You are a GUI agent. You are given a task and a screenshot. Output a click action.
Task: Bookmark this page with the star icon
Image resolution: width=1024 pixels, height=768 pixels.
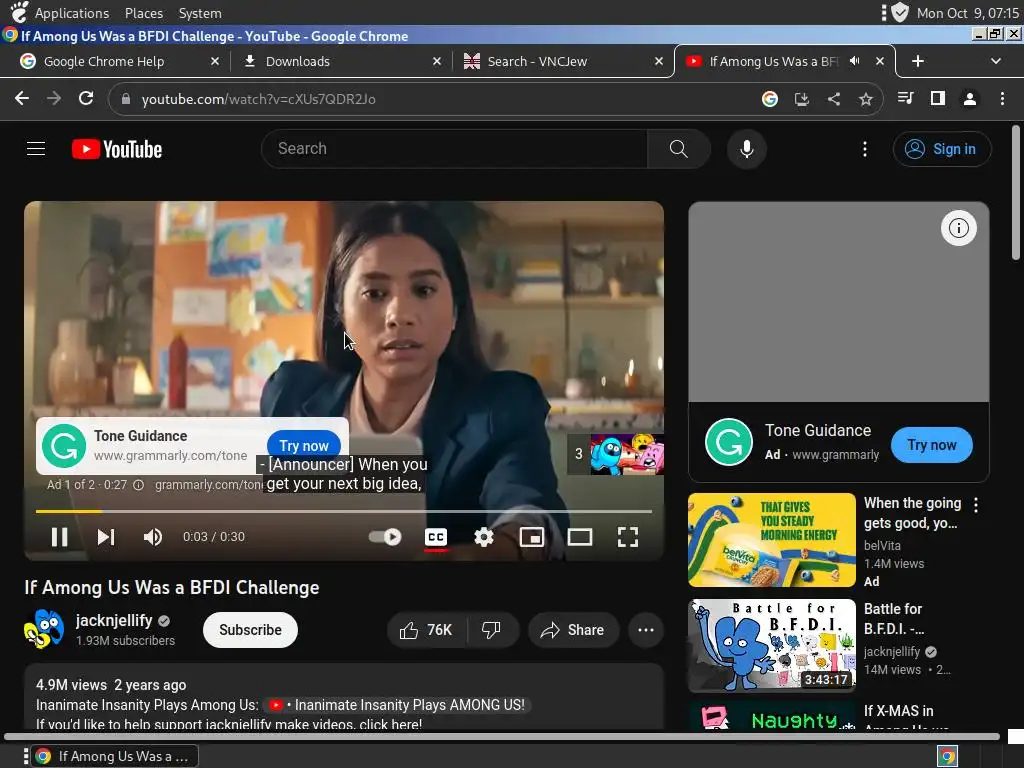tap(866, 99)
